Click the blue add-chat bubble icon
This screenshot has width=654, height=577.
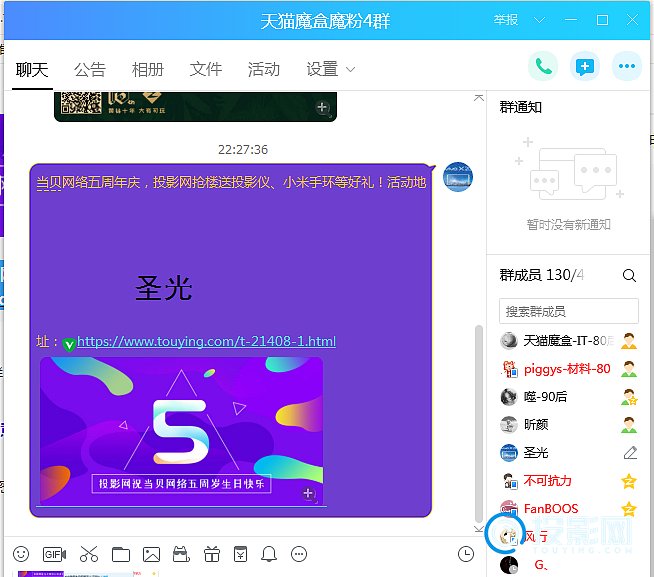click(585, 66)
